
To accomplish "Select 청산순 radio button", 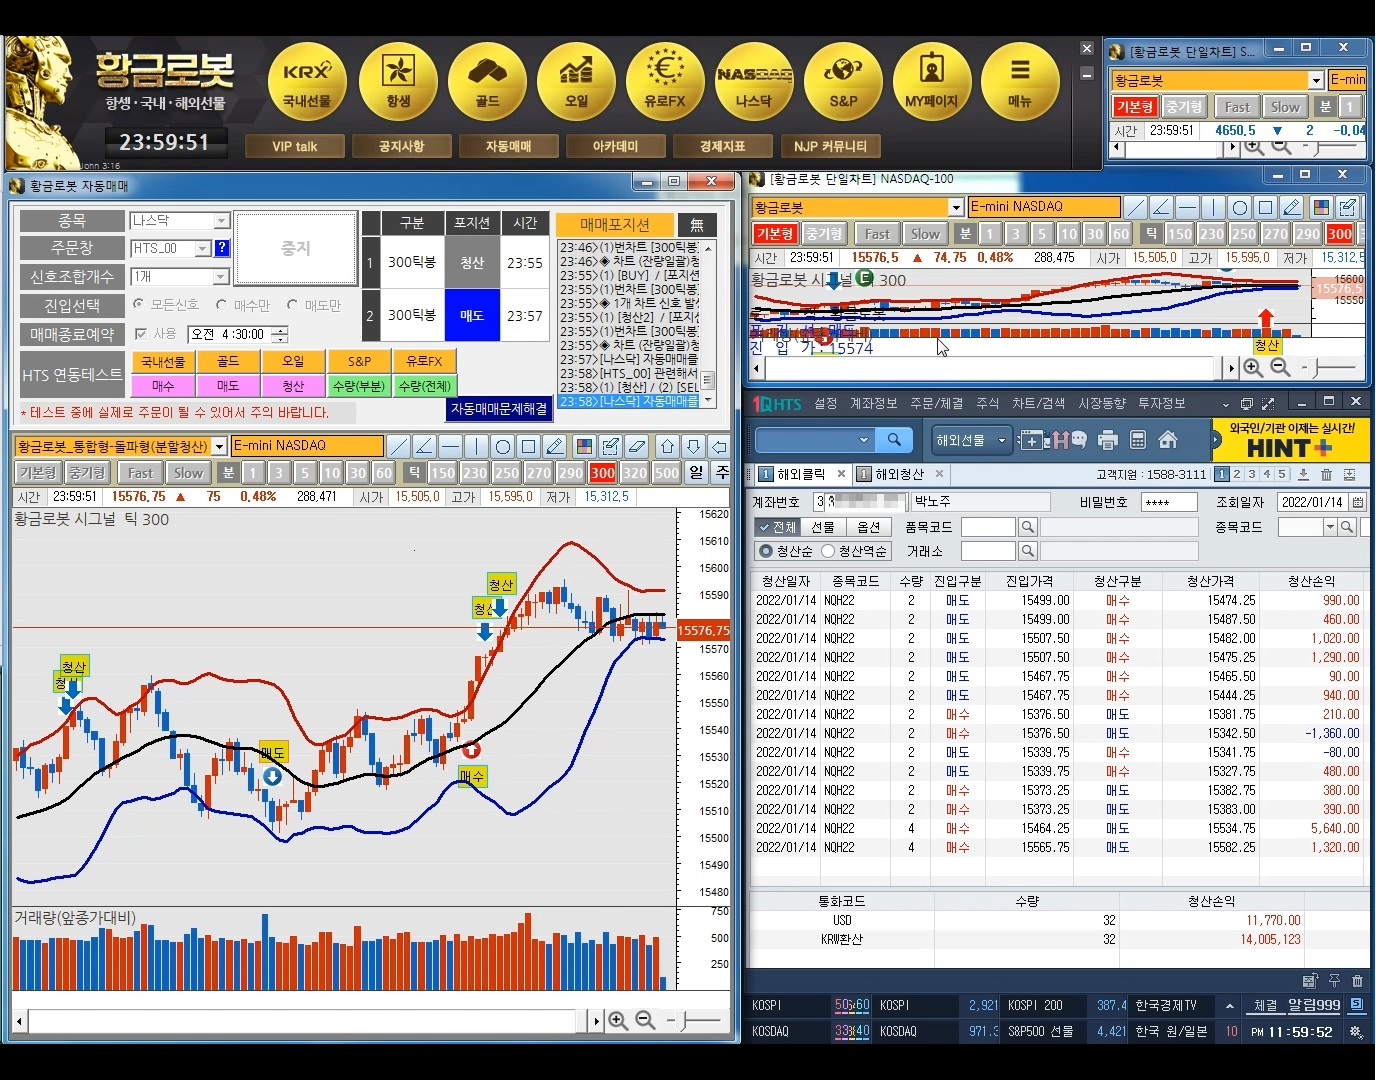I will pyautogui.click(x=766, y=551).
